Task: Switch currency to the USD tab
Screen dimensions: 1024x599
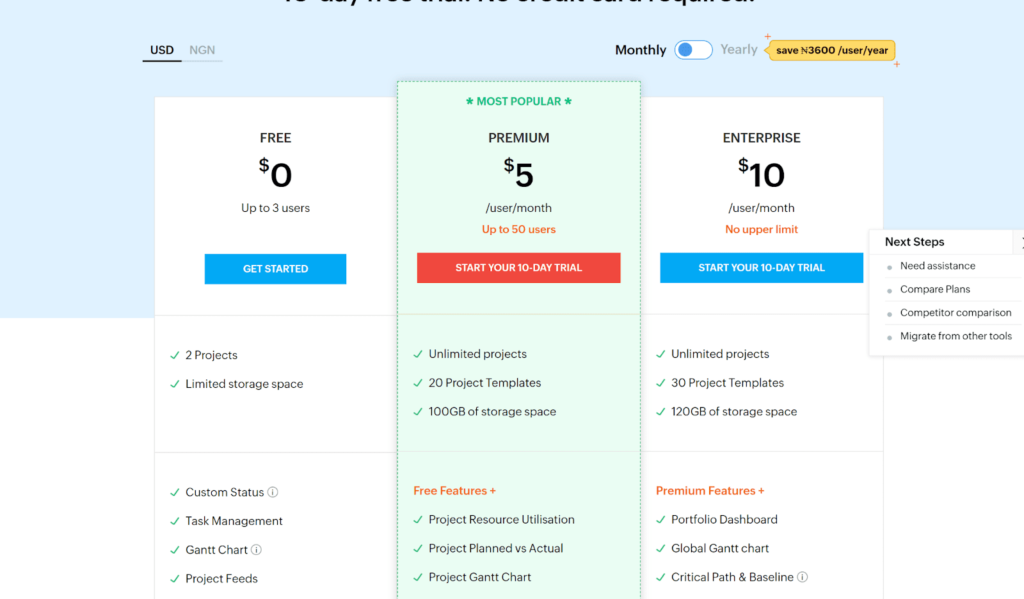Action: pos(162,50)
